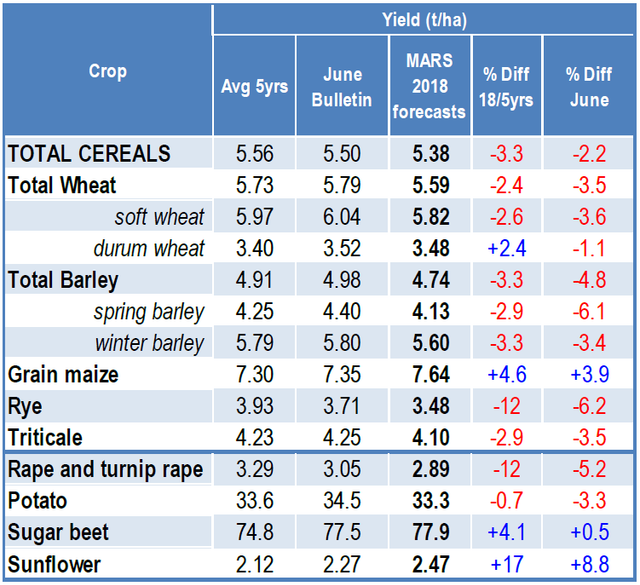Click the MARS 2018 forecasts header

click(x=429, y=87)
